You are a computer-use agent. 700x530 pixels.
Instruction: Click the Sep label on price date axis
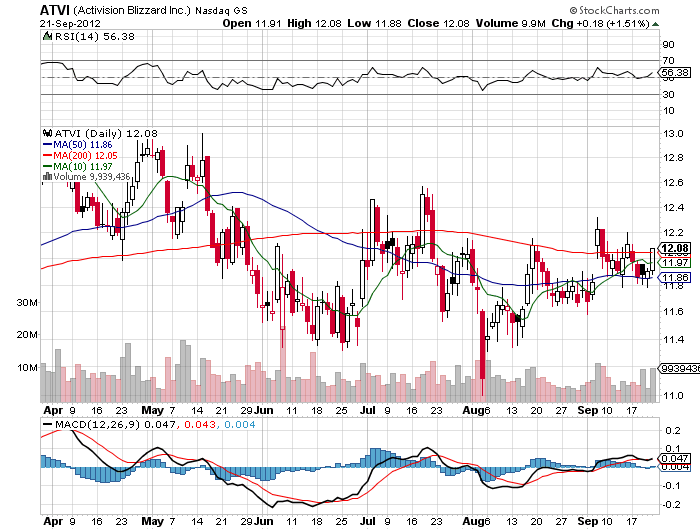pyautogui.click(x=588, y=410)
